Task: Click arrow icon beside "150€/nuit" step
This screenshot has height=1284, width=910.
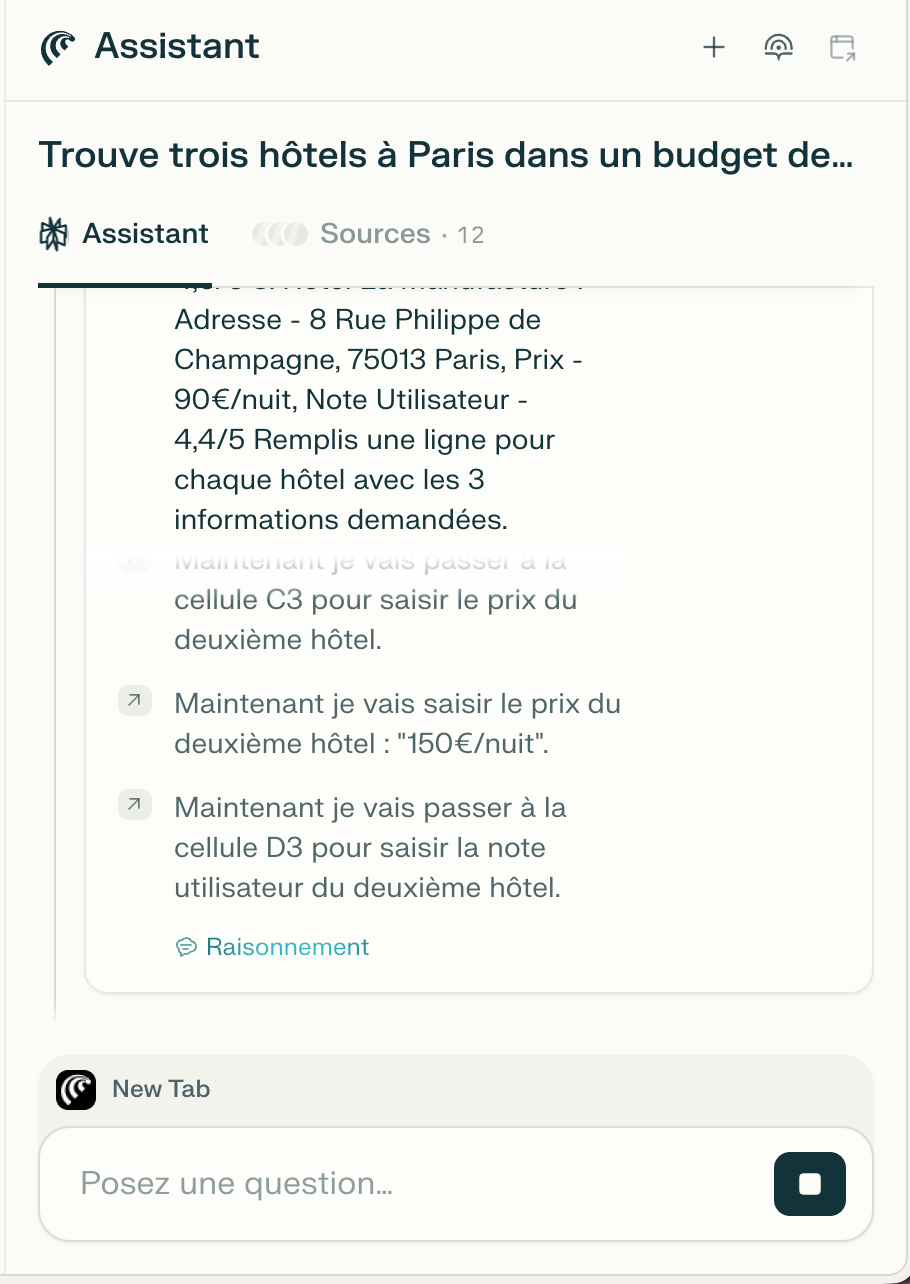Action: (135, 702)
